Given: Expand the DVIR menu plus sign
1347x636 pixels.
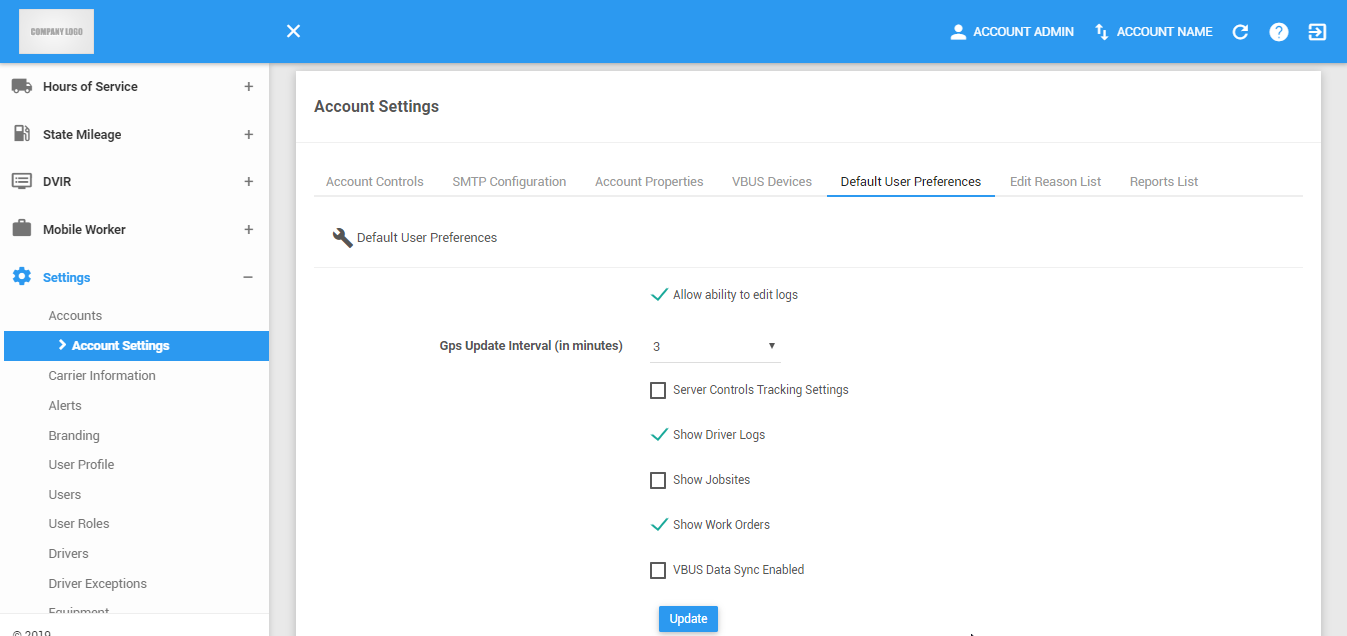Looking at the screenshot, I should pyautogui.click(x=249, y=181).
